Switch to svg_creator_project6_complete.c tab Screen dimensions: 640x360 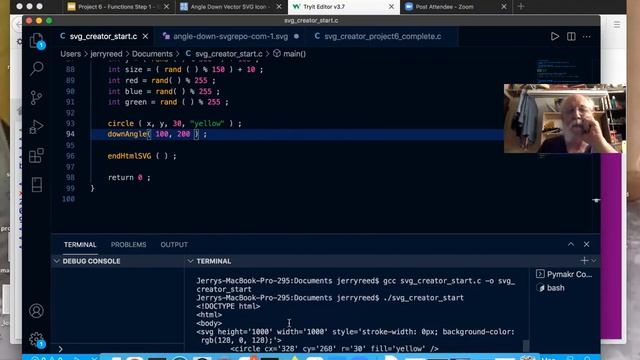coord(382,36)
